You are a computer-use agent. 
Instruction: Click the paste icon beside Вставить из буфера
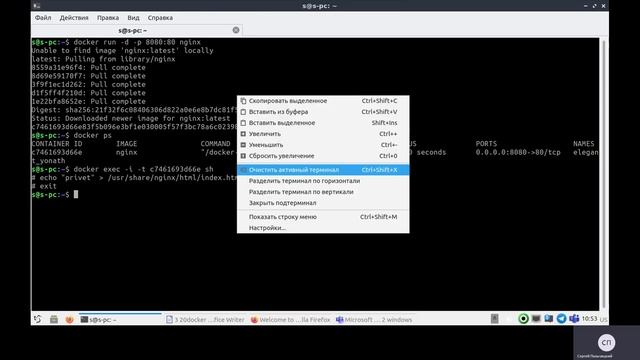click(243, 112)
